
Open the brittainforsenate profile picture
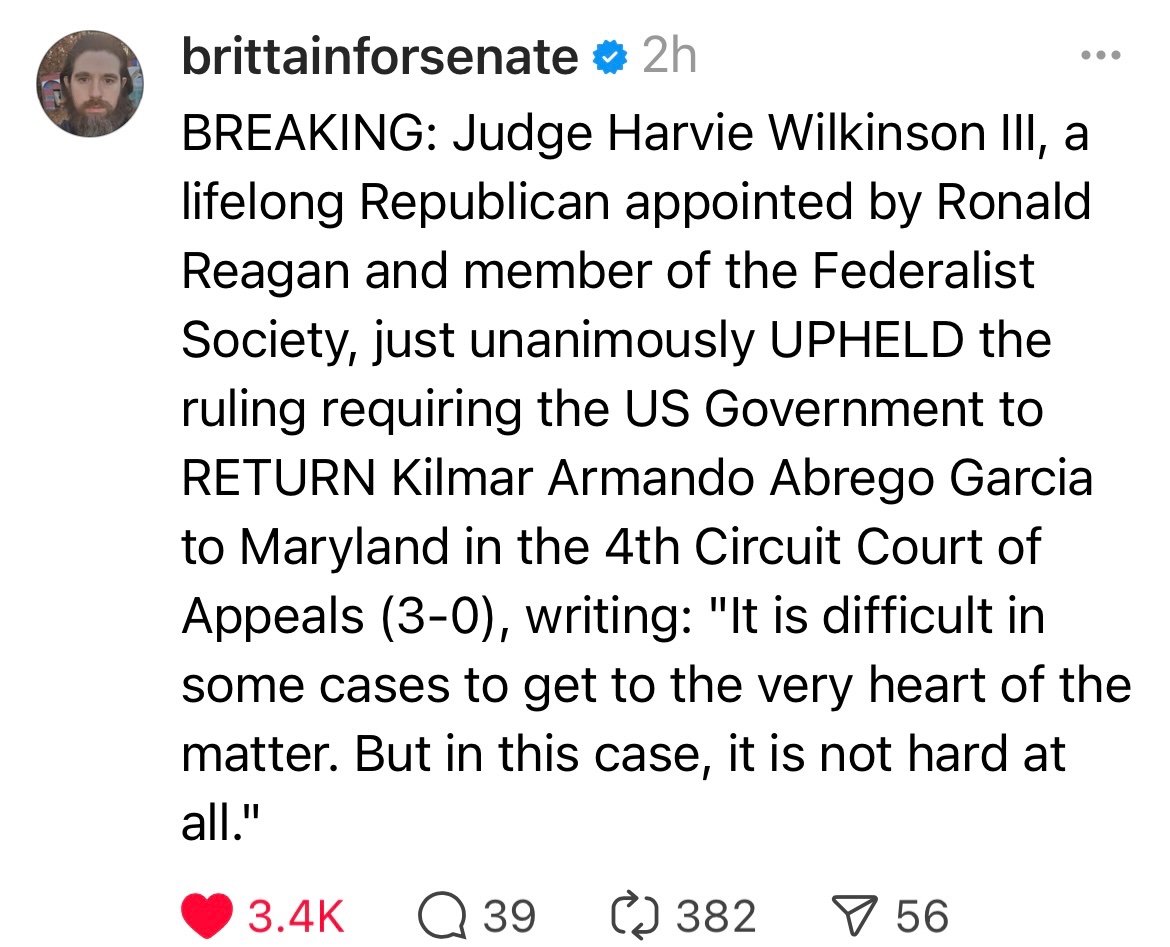point(91,84)
